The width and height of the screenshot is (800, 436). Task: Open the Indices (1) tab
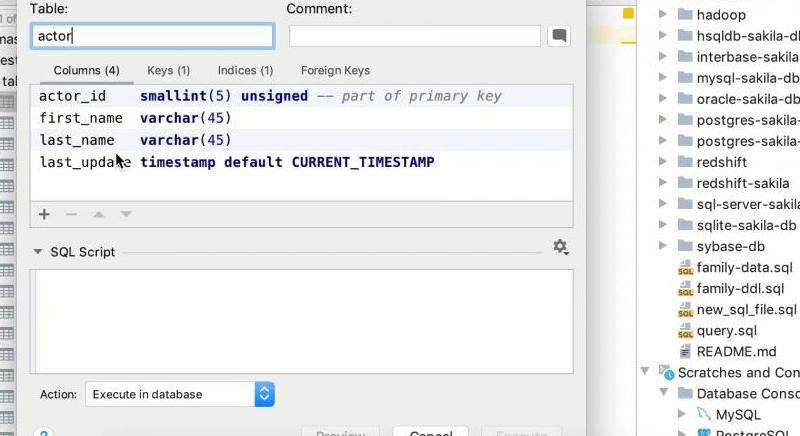(245, 71)
